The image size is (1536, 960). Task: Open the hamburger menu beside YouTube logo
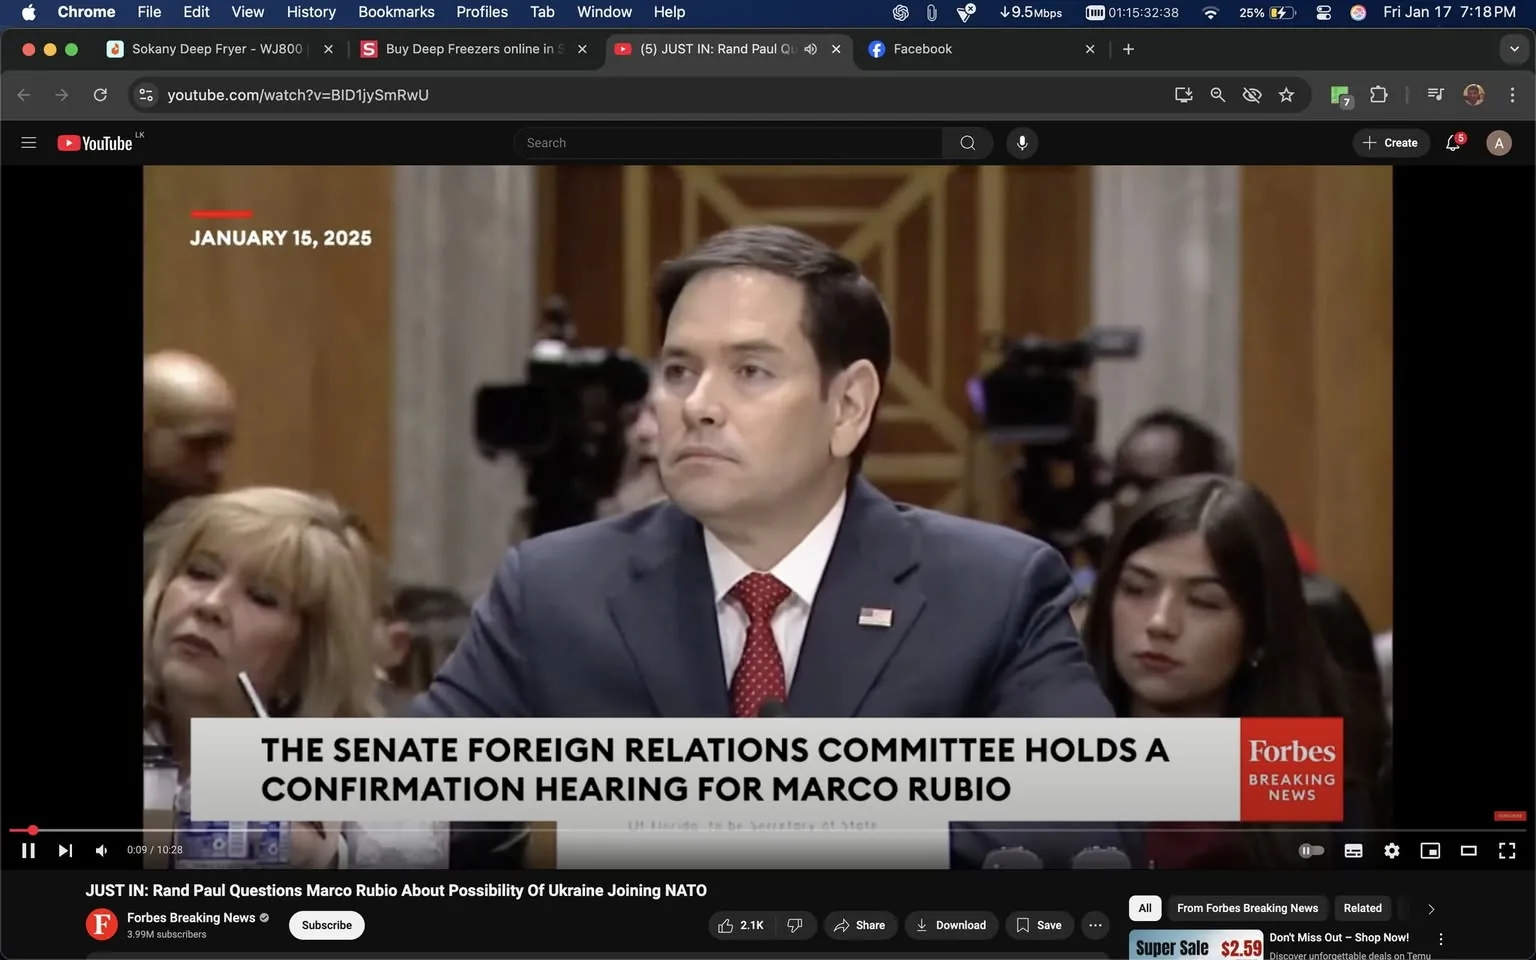coord(29,142)
